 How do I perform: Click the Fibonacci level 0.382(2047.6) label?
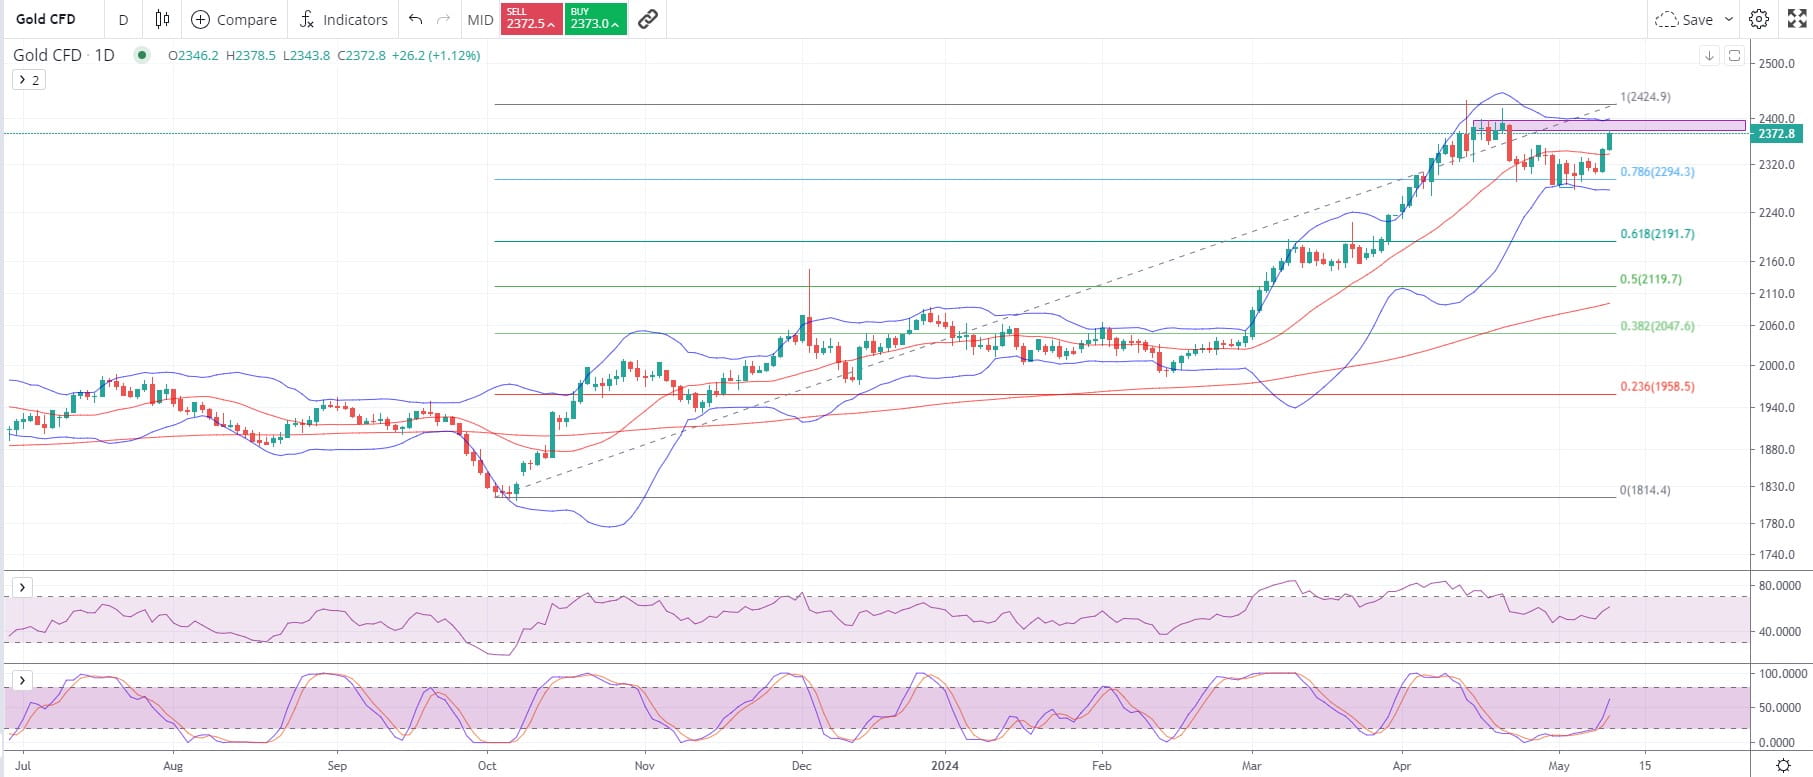[x=1657, y=326]
